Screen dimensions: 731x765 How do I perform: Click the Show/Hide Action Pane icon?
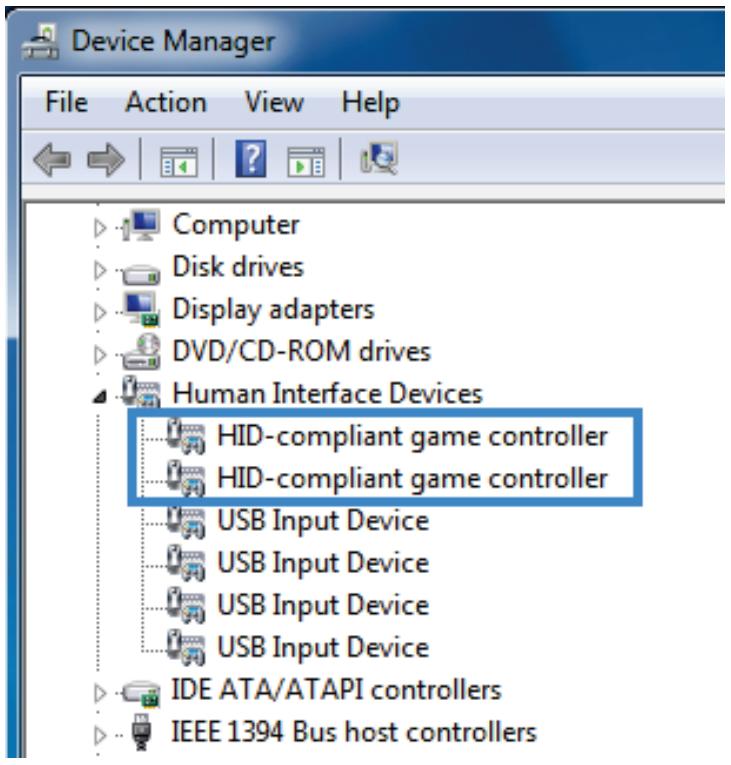(306, 161)
